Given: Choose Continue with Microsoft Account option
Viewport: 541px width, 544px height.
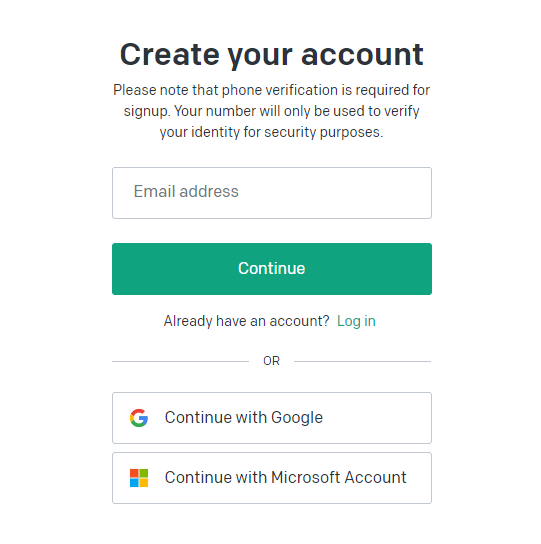Looking at the screenshot, I should point(272,478).
